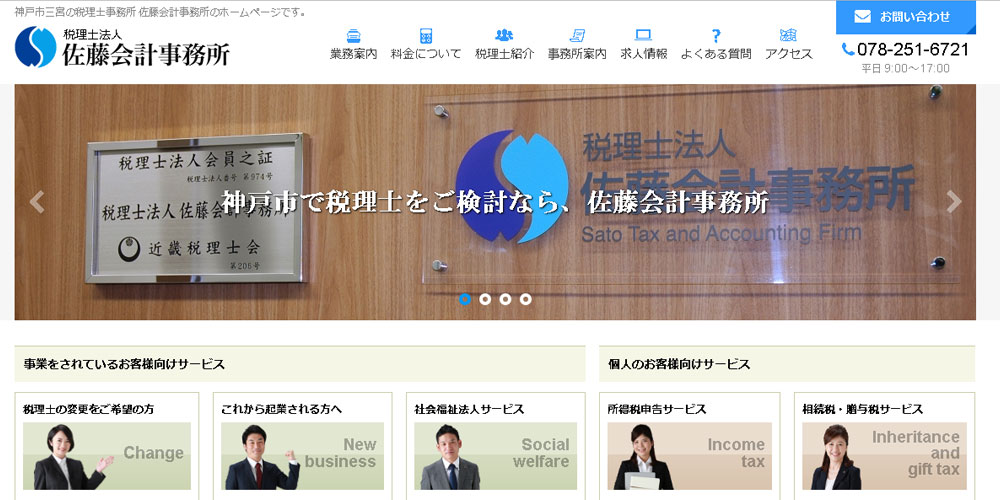Click the blue site logo emblem
The image size is (1000, 500).
[x=36, y=47]
